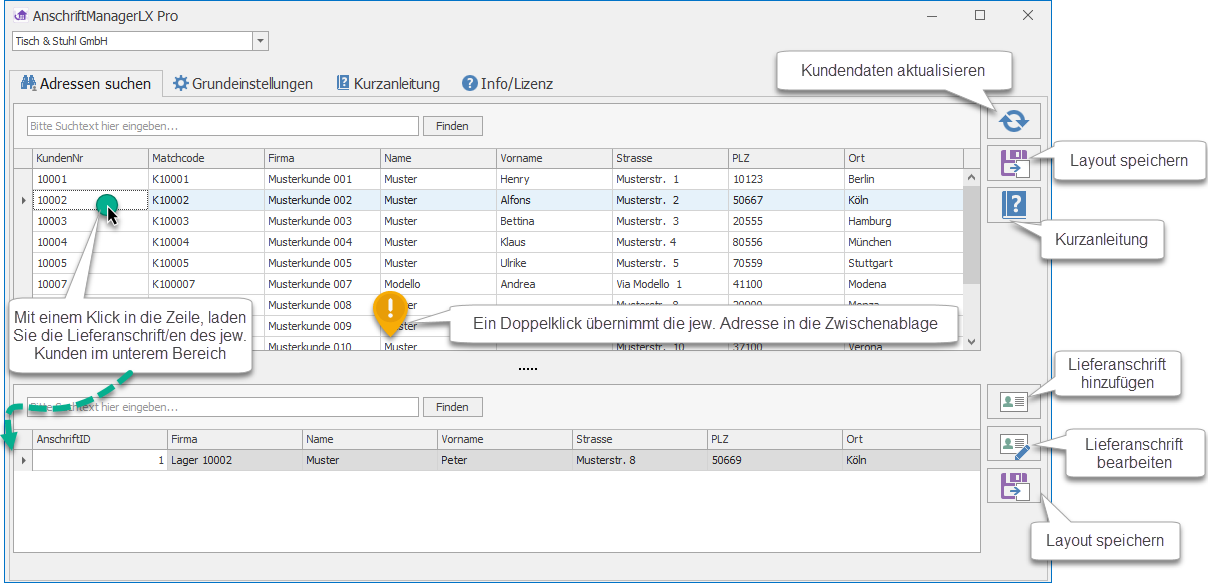Open the quick guide book icon on right
The height and width of the screenshot is (583, 1208).
(1014, 205)
